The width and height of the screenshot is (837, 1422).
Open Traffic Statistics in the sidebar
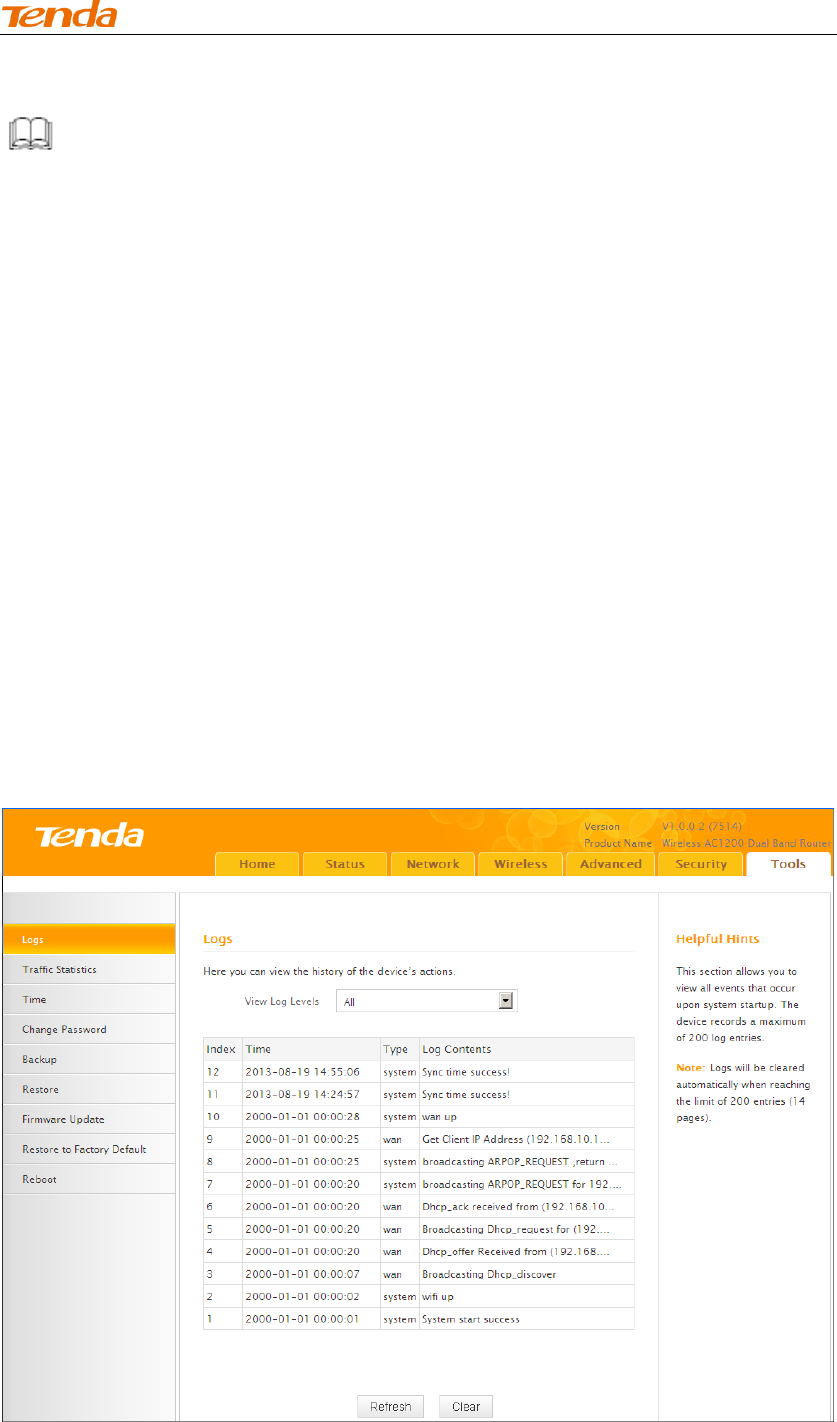(88, 970)
